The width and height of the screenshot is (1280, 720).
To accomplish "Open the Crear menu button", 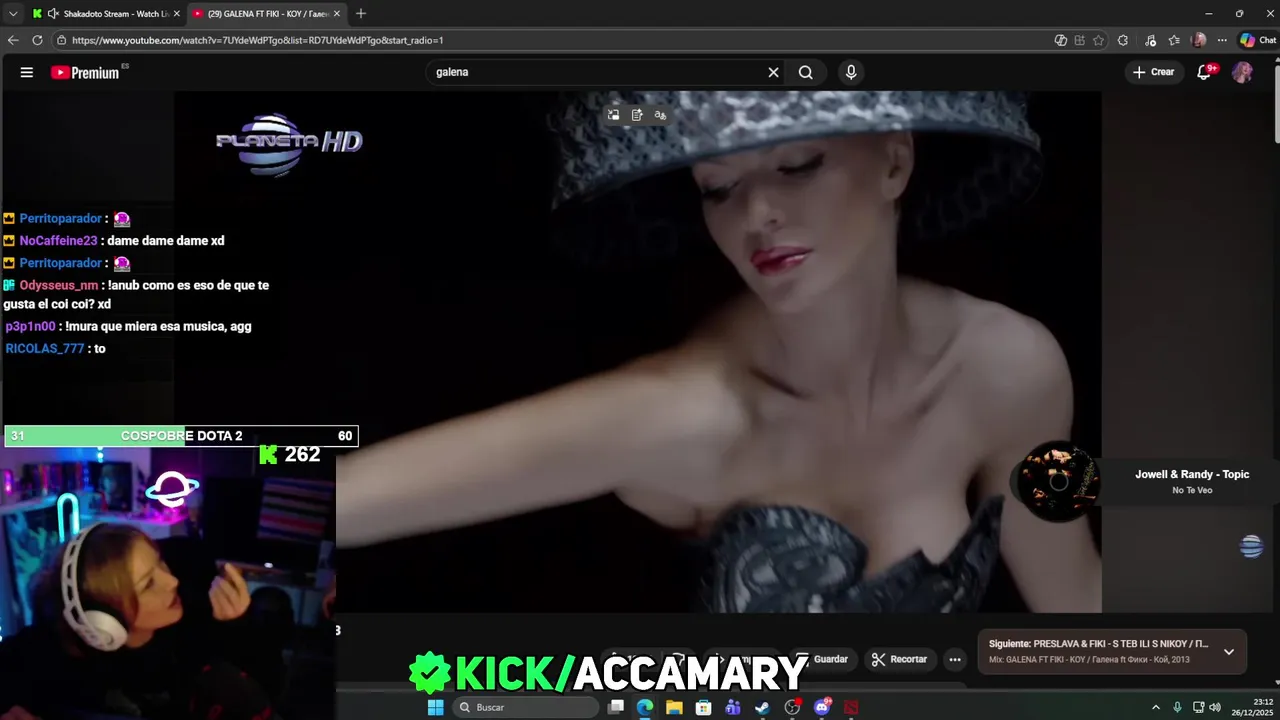I will point(1153,72).
